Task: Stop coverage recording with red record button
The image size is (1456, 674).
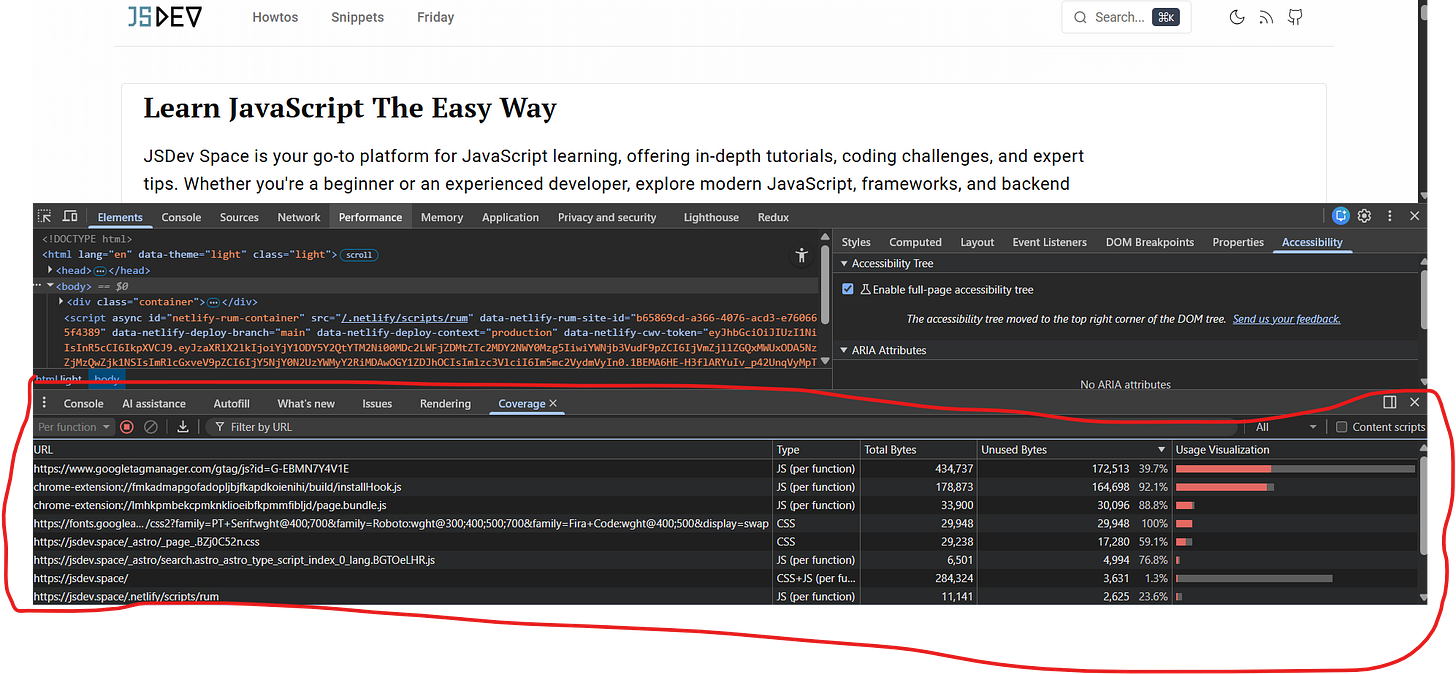Action: tap(127, 427)
